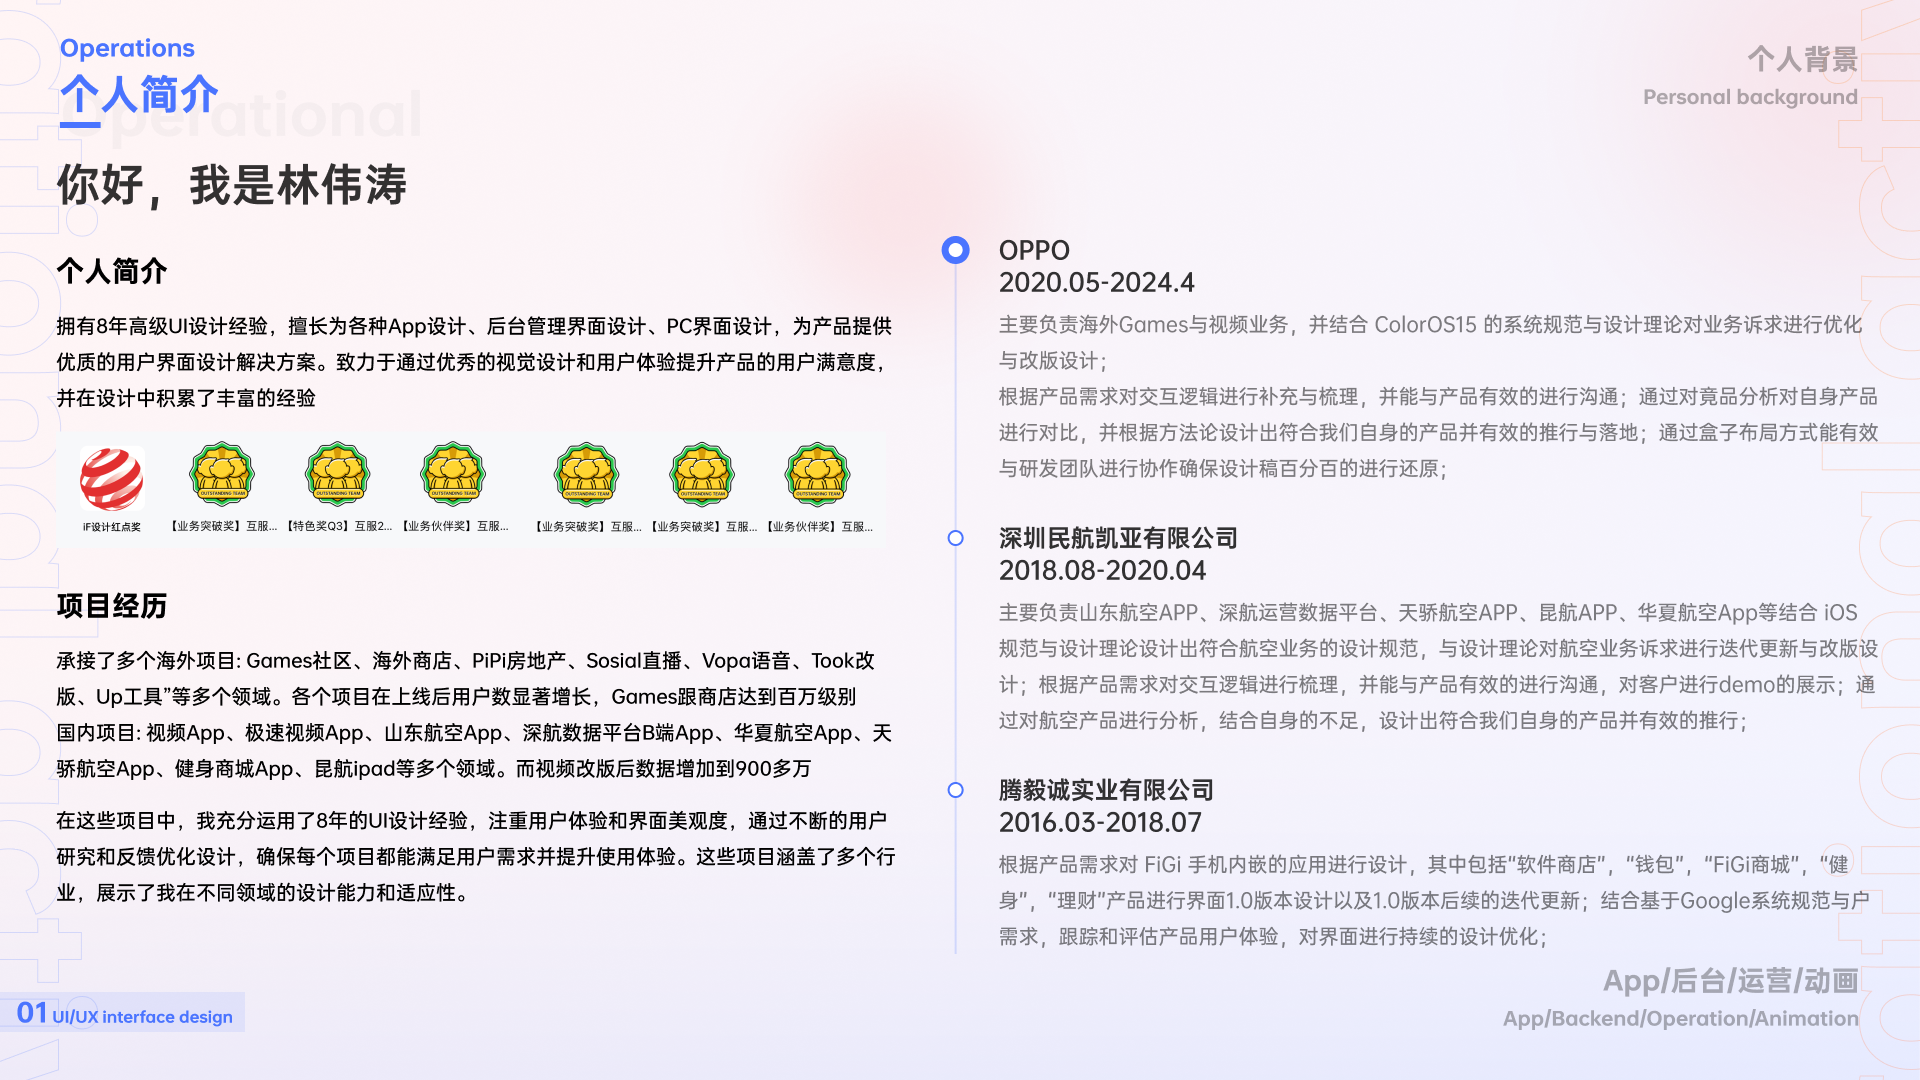Viewport: 1920px width, 1080px height.
Task: Click the 2018.08-2020.04 date range
Action: [1102, 570]
